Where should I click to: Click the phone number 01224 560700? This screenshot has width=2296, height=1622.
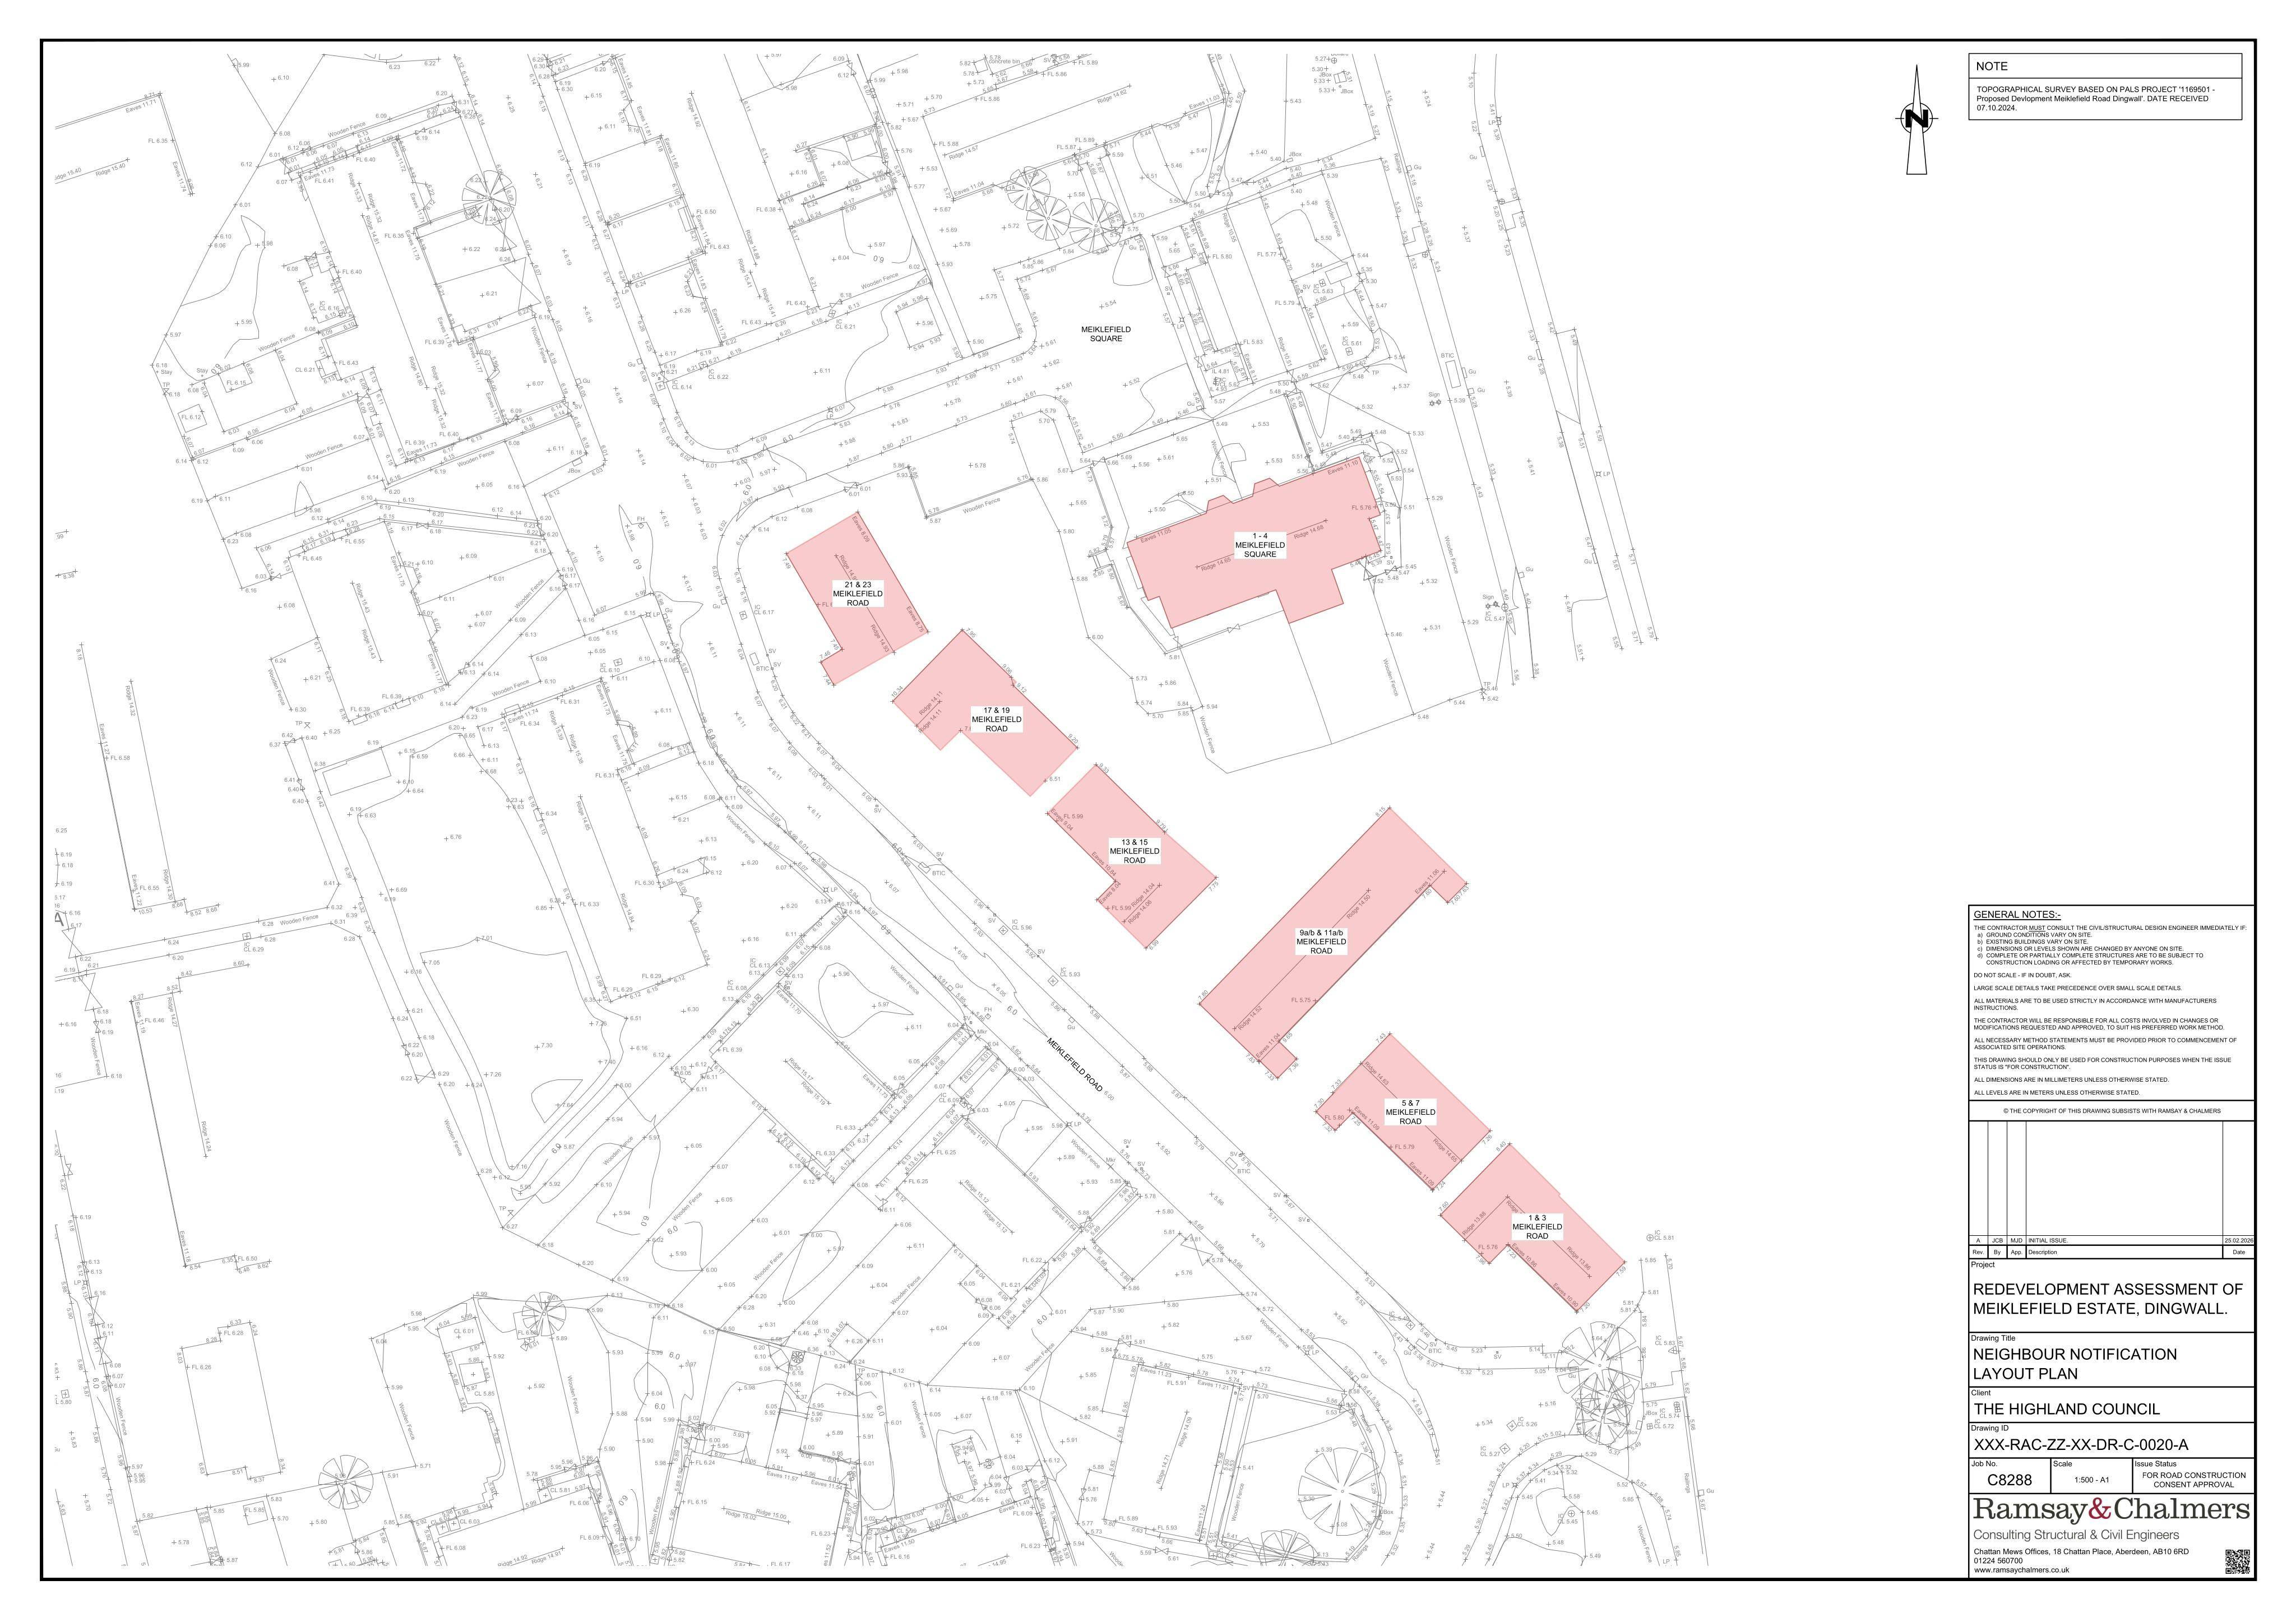tap(1996, 1560)
